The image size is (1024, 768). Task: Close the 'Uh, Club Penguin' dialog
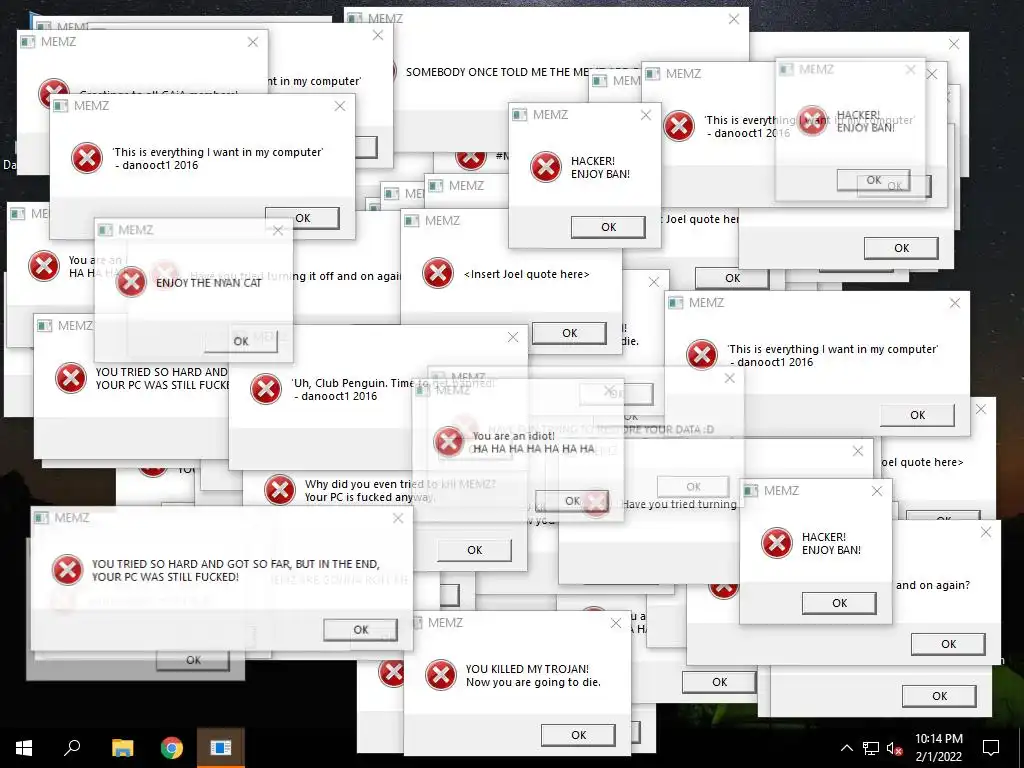(x=513, y=337)
